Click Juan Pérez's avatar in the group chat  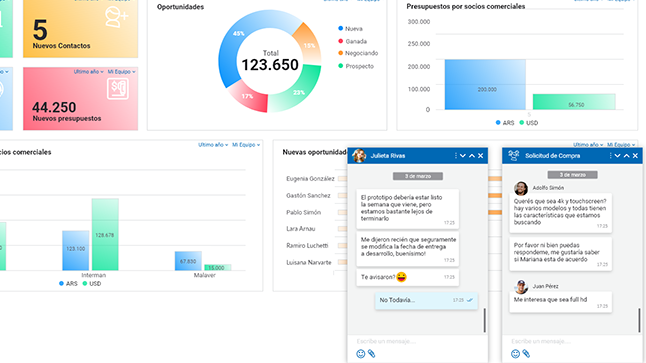point(521,287)
